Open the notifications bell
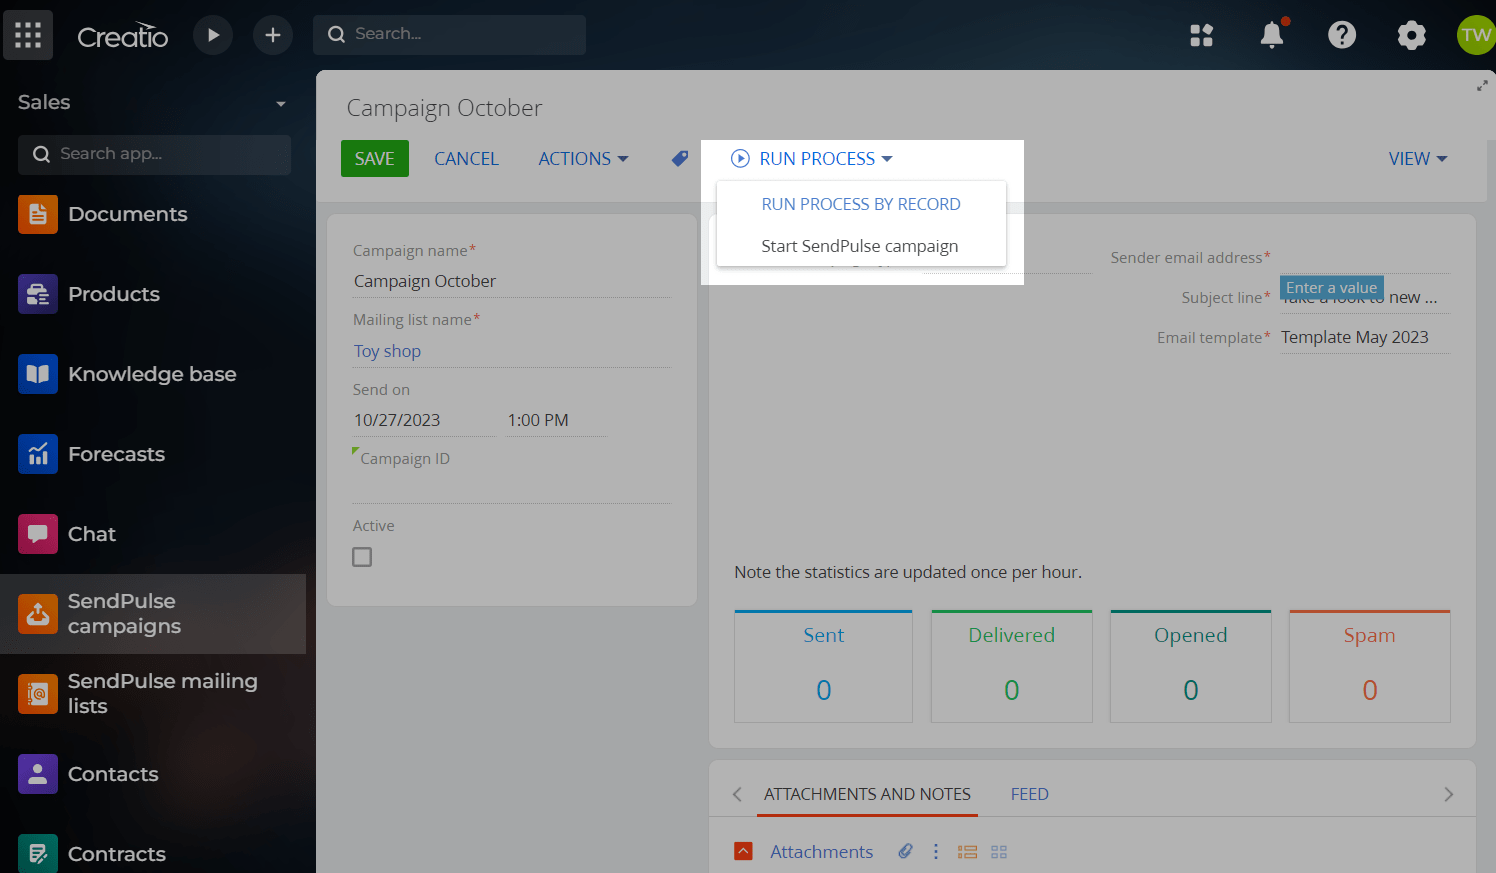 (1272, 35)
